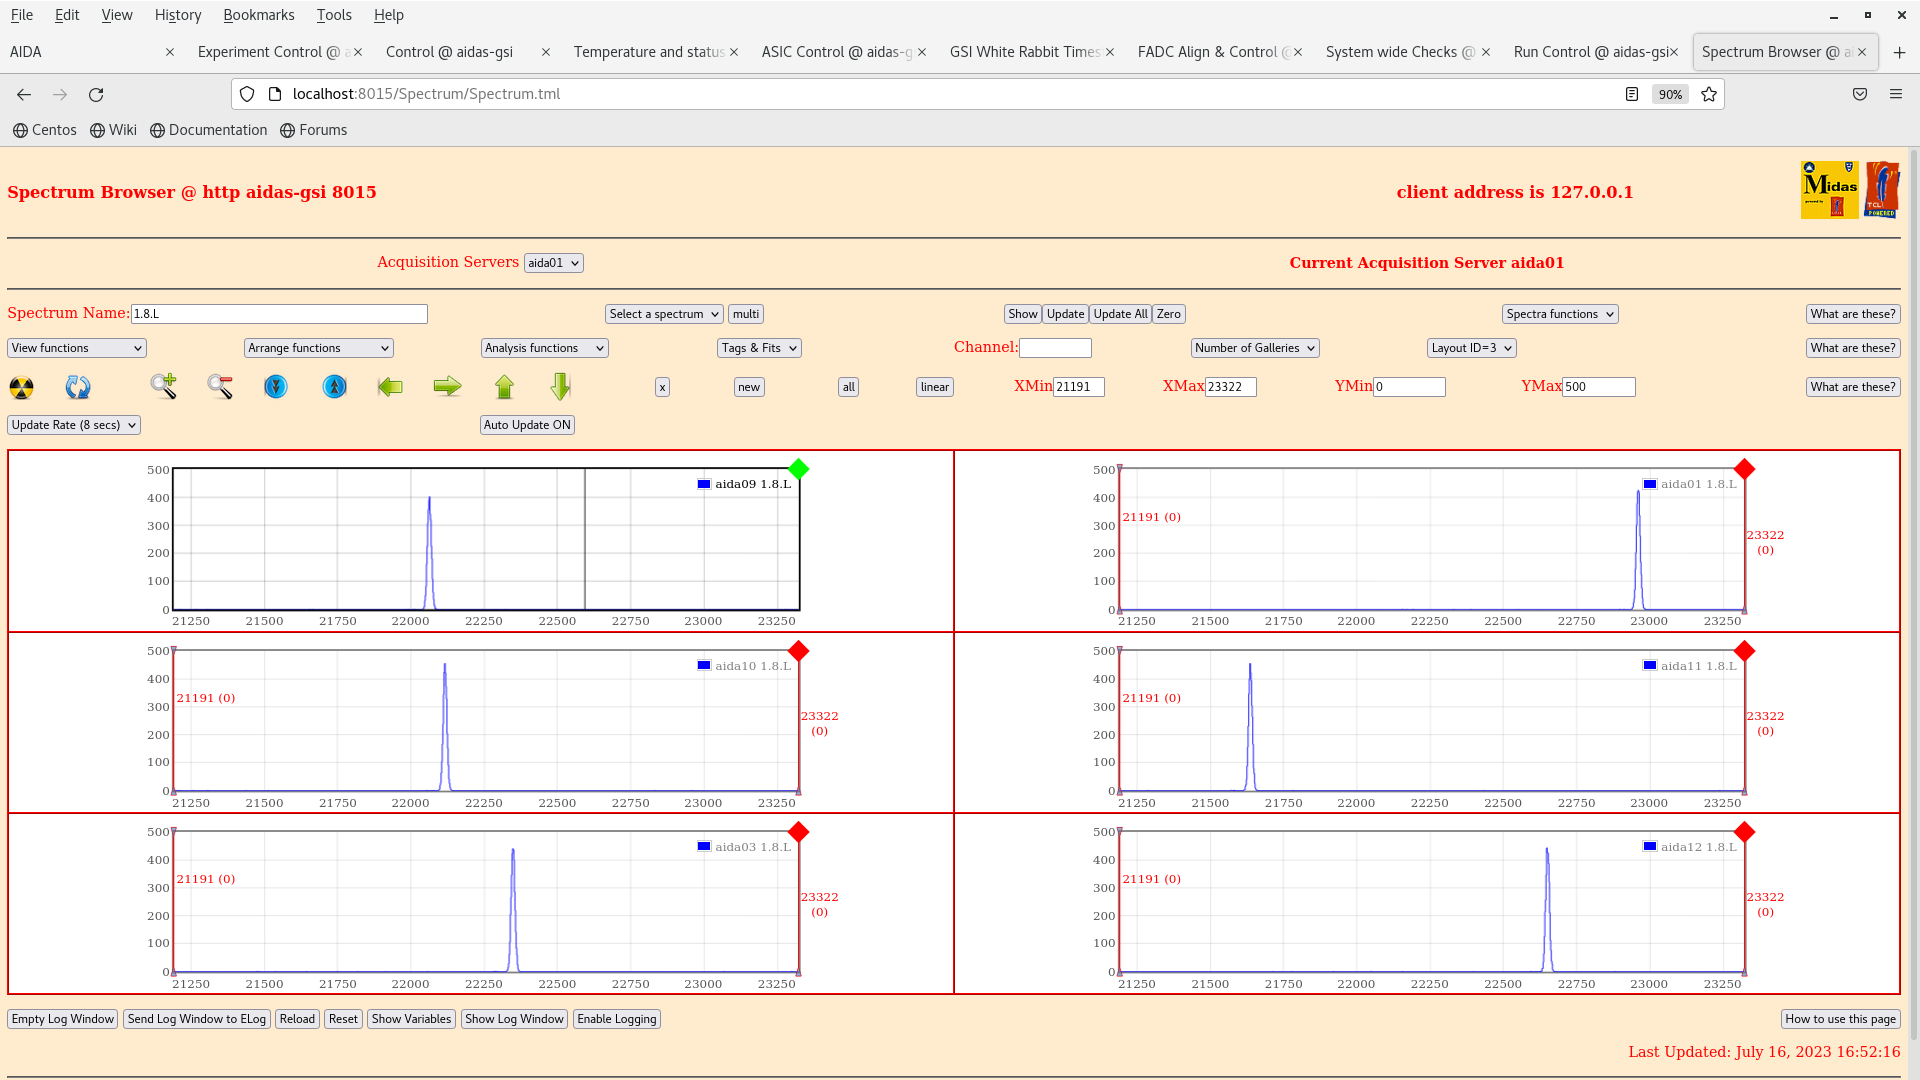The image size is (1920, 1080).
Task: Click the aida01 1.8.L blue legend swatch
Action: (1650, 484)
